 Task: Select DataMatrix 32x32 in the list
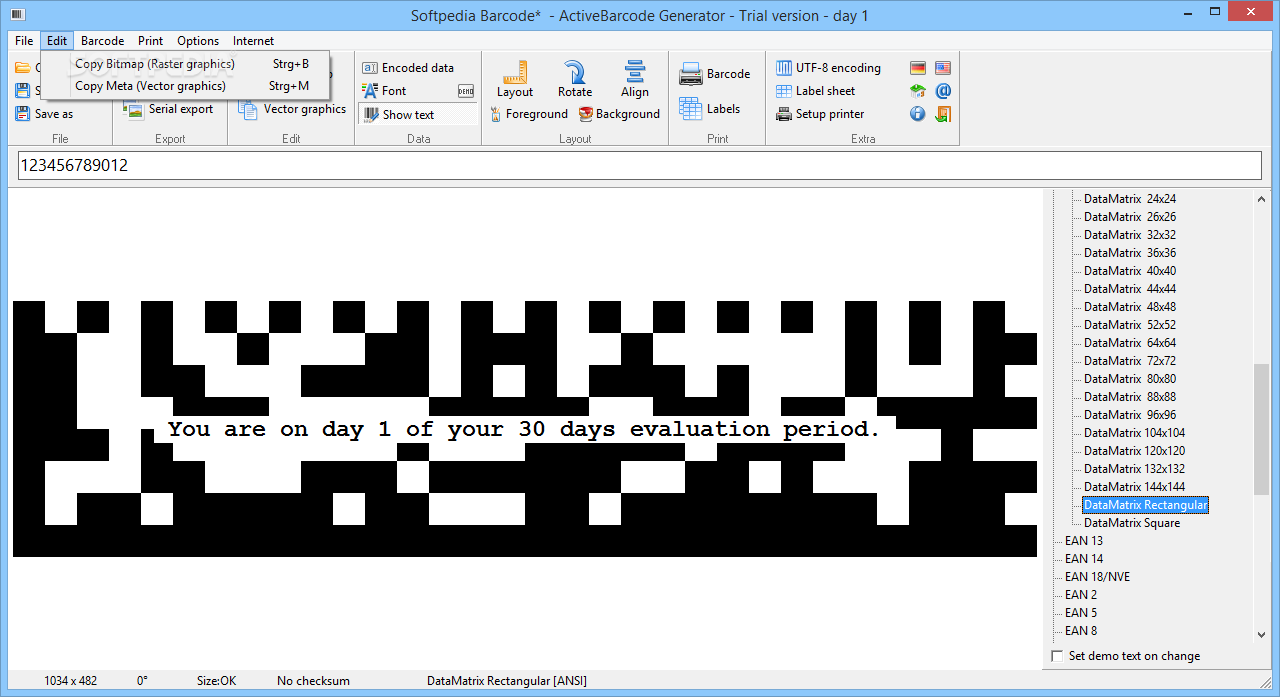1130,235
